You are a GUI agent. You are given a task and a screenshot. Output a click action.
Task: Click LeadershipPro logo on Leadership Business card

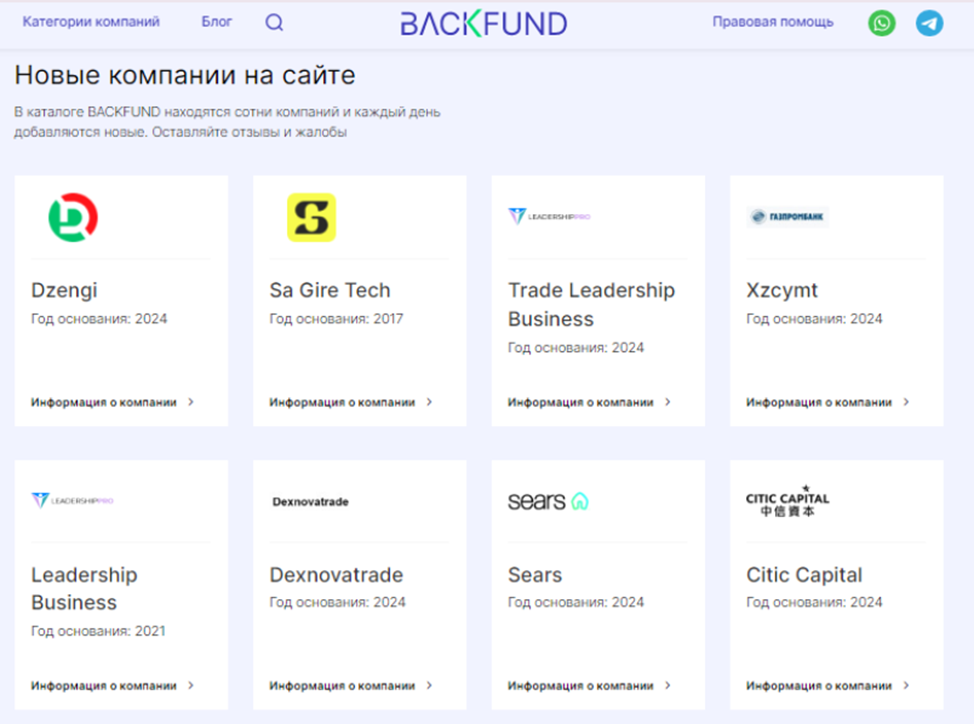(72, 500)
